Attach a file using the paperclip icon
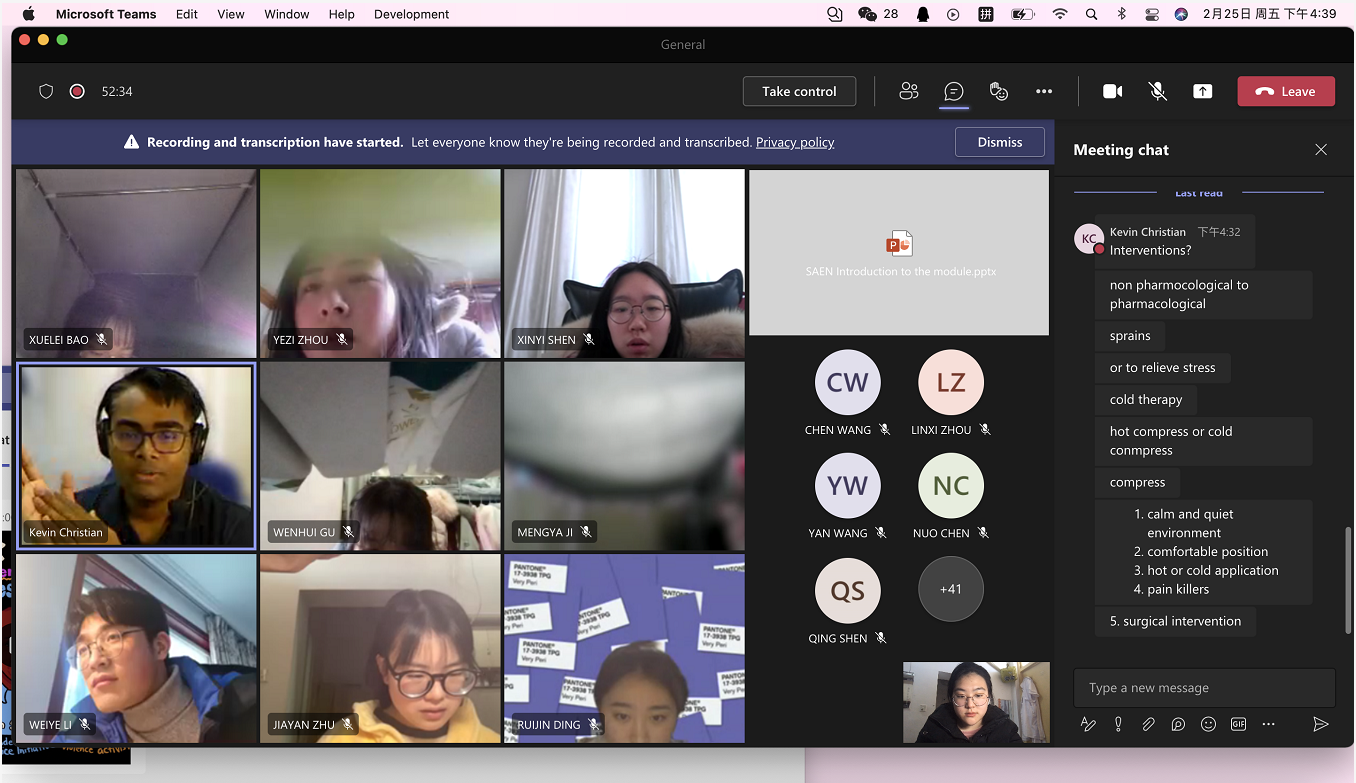 click(1148, 724)
